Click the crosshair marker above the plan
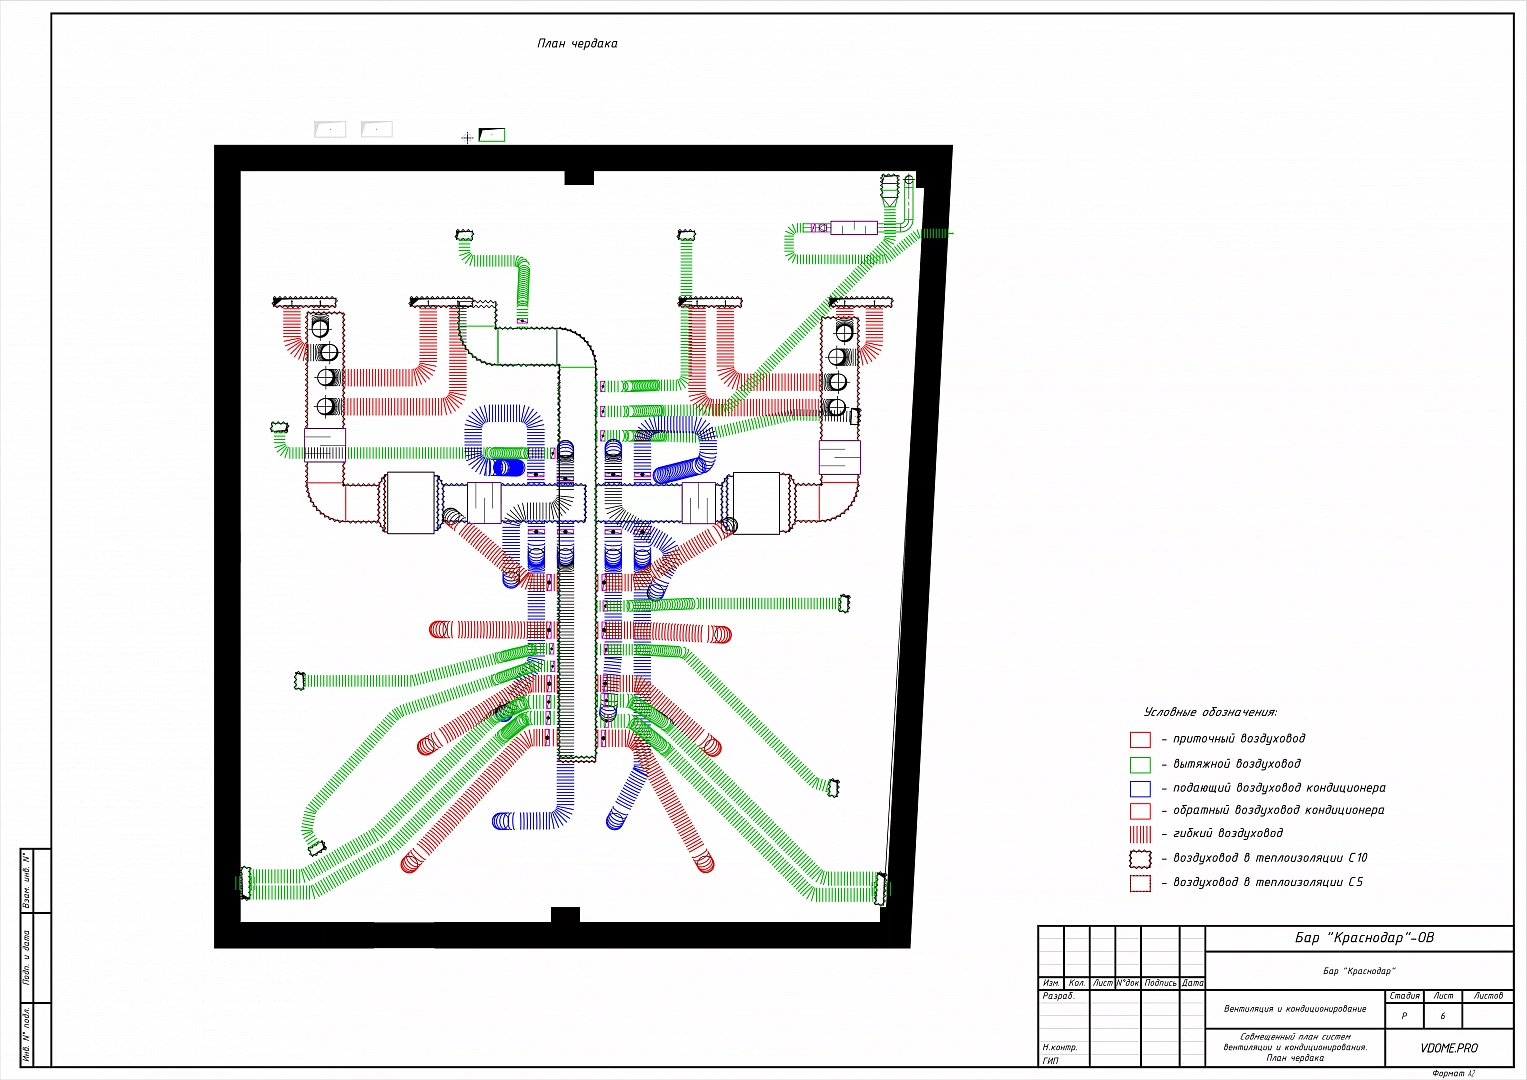Screen dimensions: 1527x1080 467,138
